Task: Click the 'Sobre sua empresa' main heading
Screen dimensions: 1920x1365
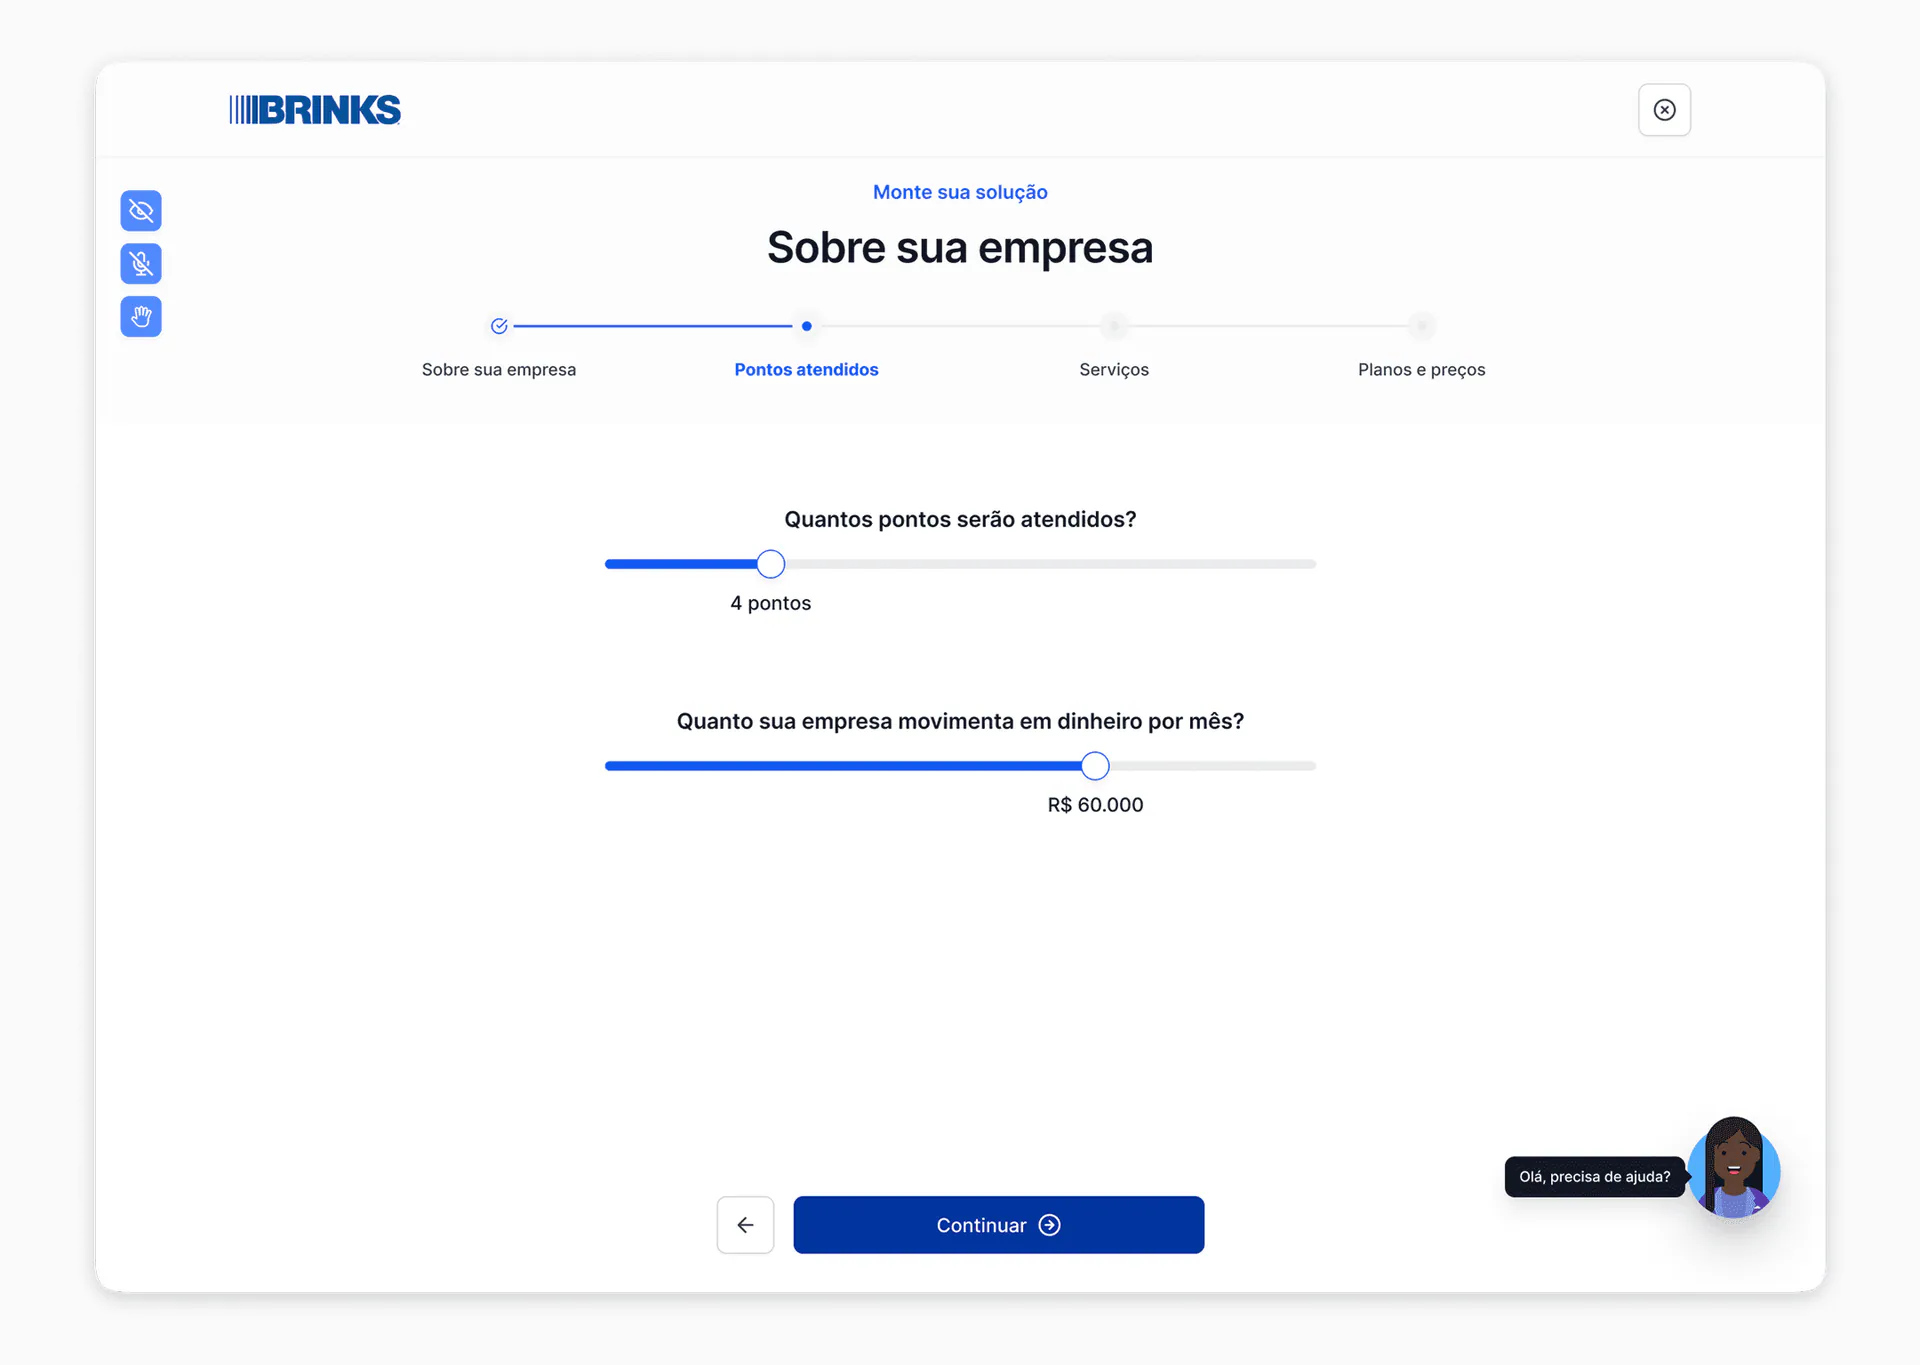Action: [x=960, y=248]
